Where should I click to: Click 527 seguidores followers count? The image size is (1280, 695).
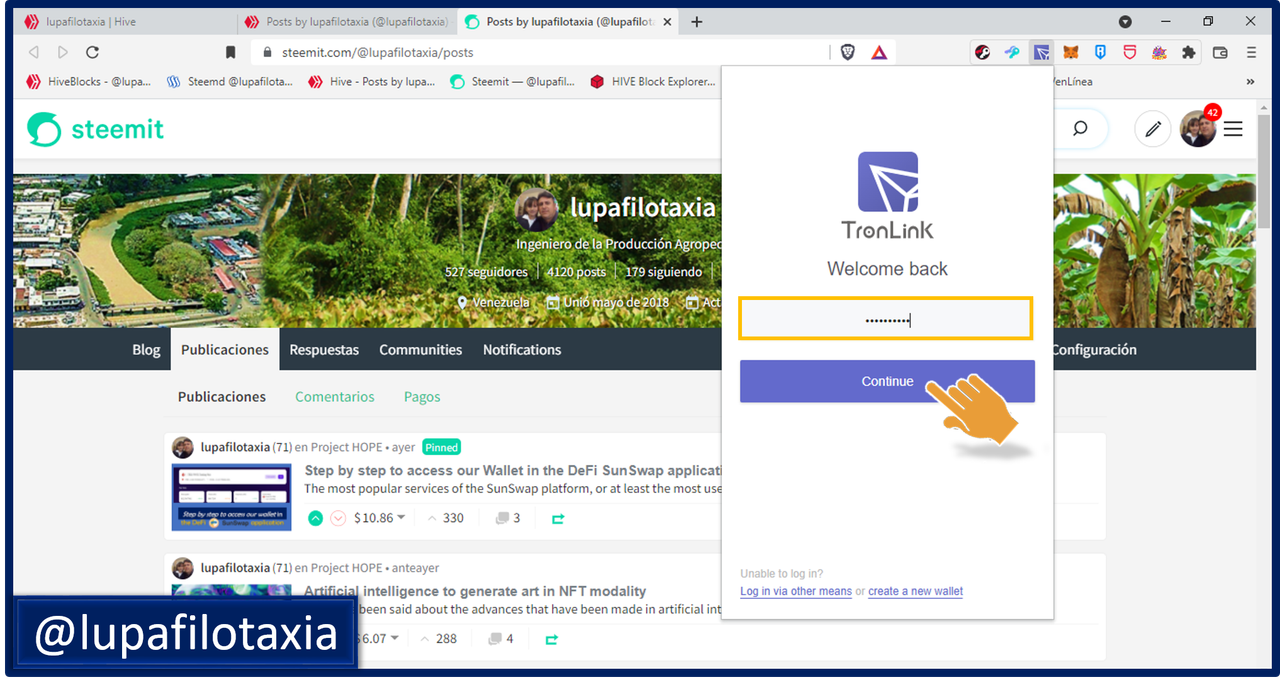pos(486,272)
